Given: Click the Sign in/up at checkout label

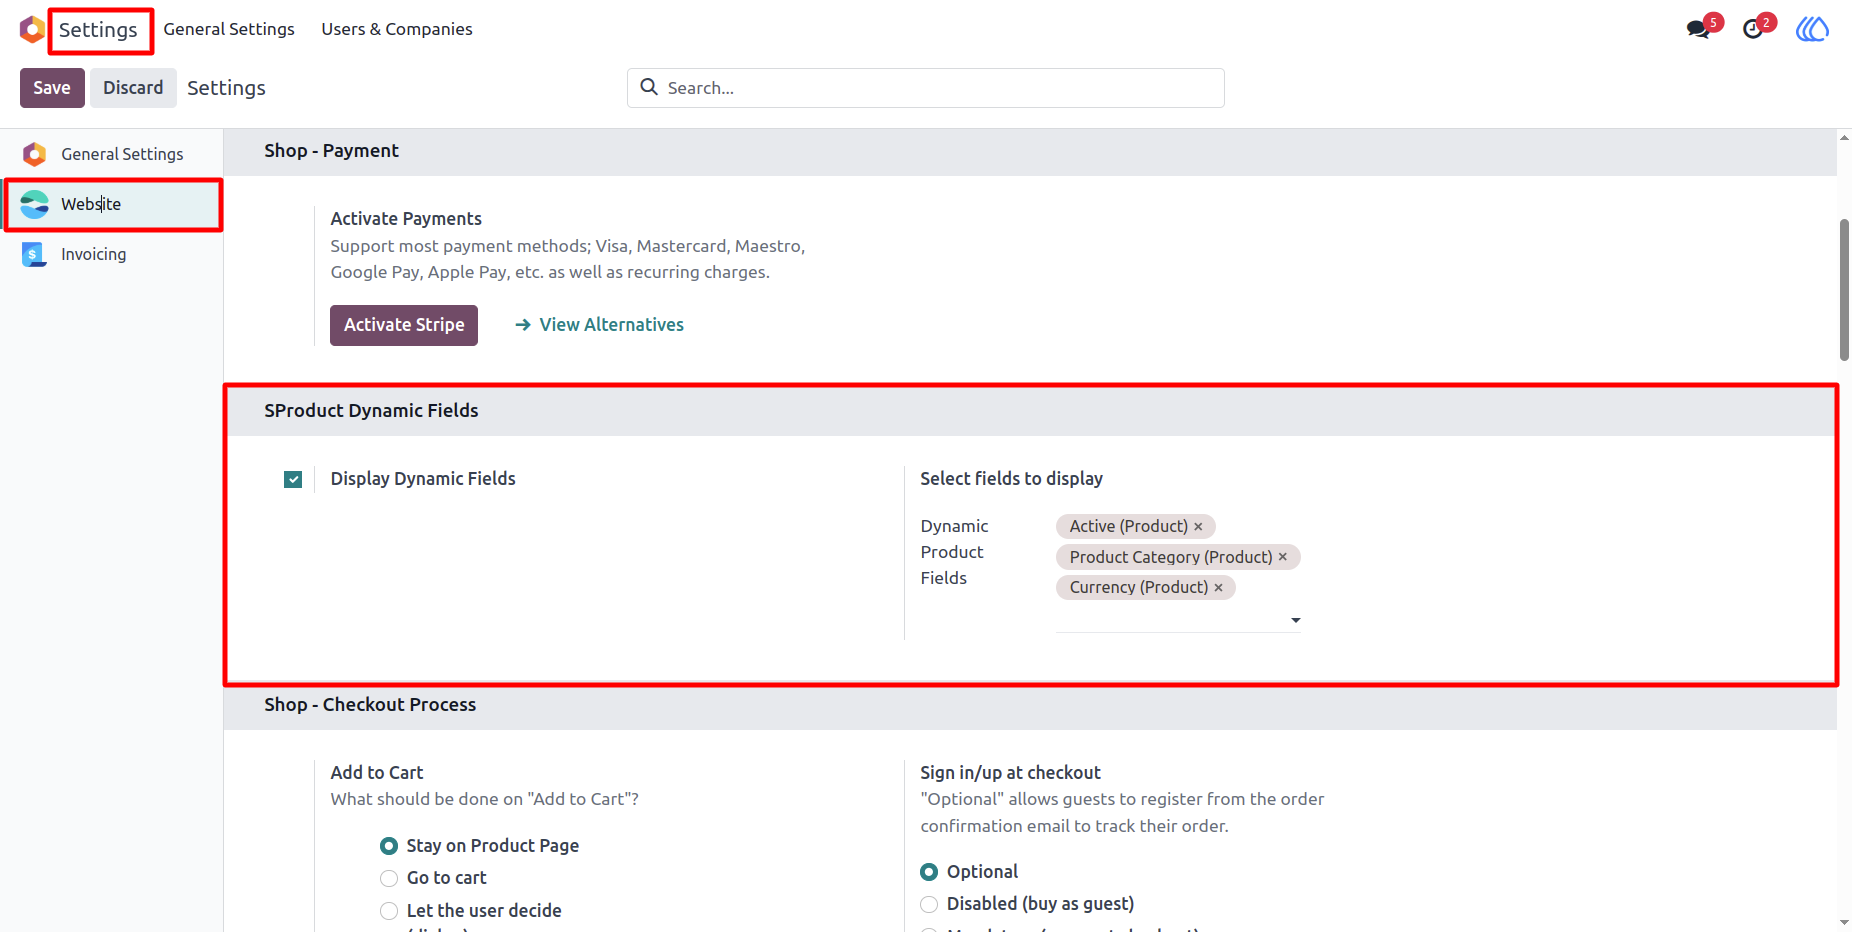Looking at the screenshot, I should [1010, 773].
